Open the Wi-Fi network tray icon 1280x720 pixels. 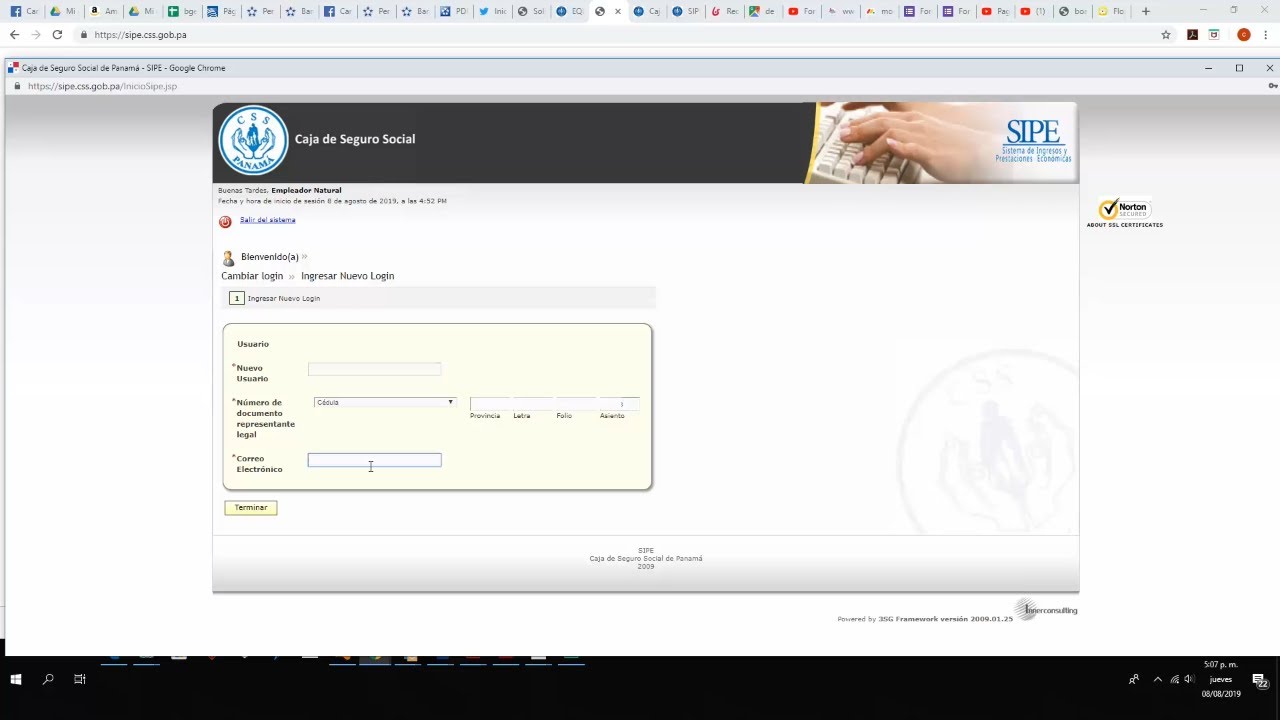click(1174, 679)
